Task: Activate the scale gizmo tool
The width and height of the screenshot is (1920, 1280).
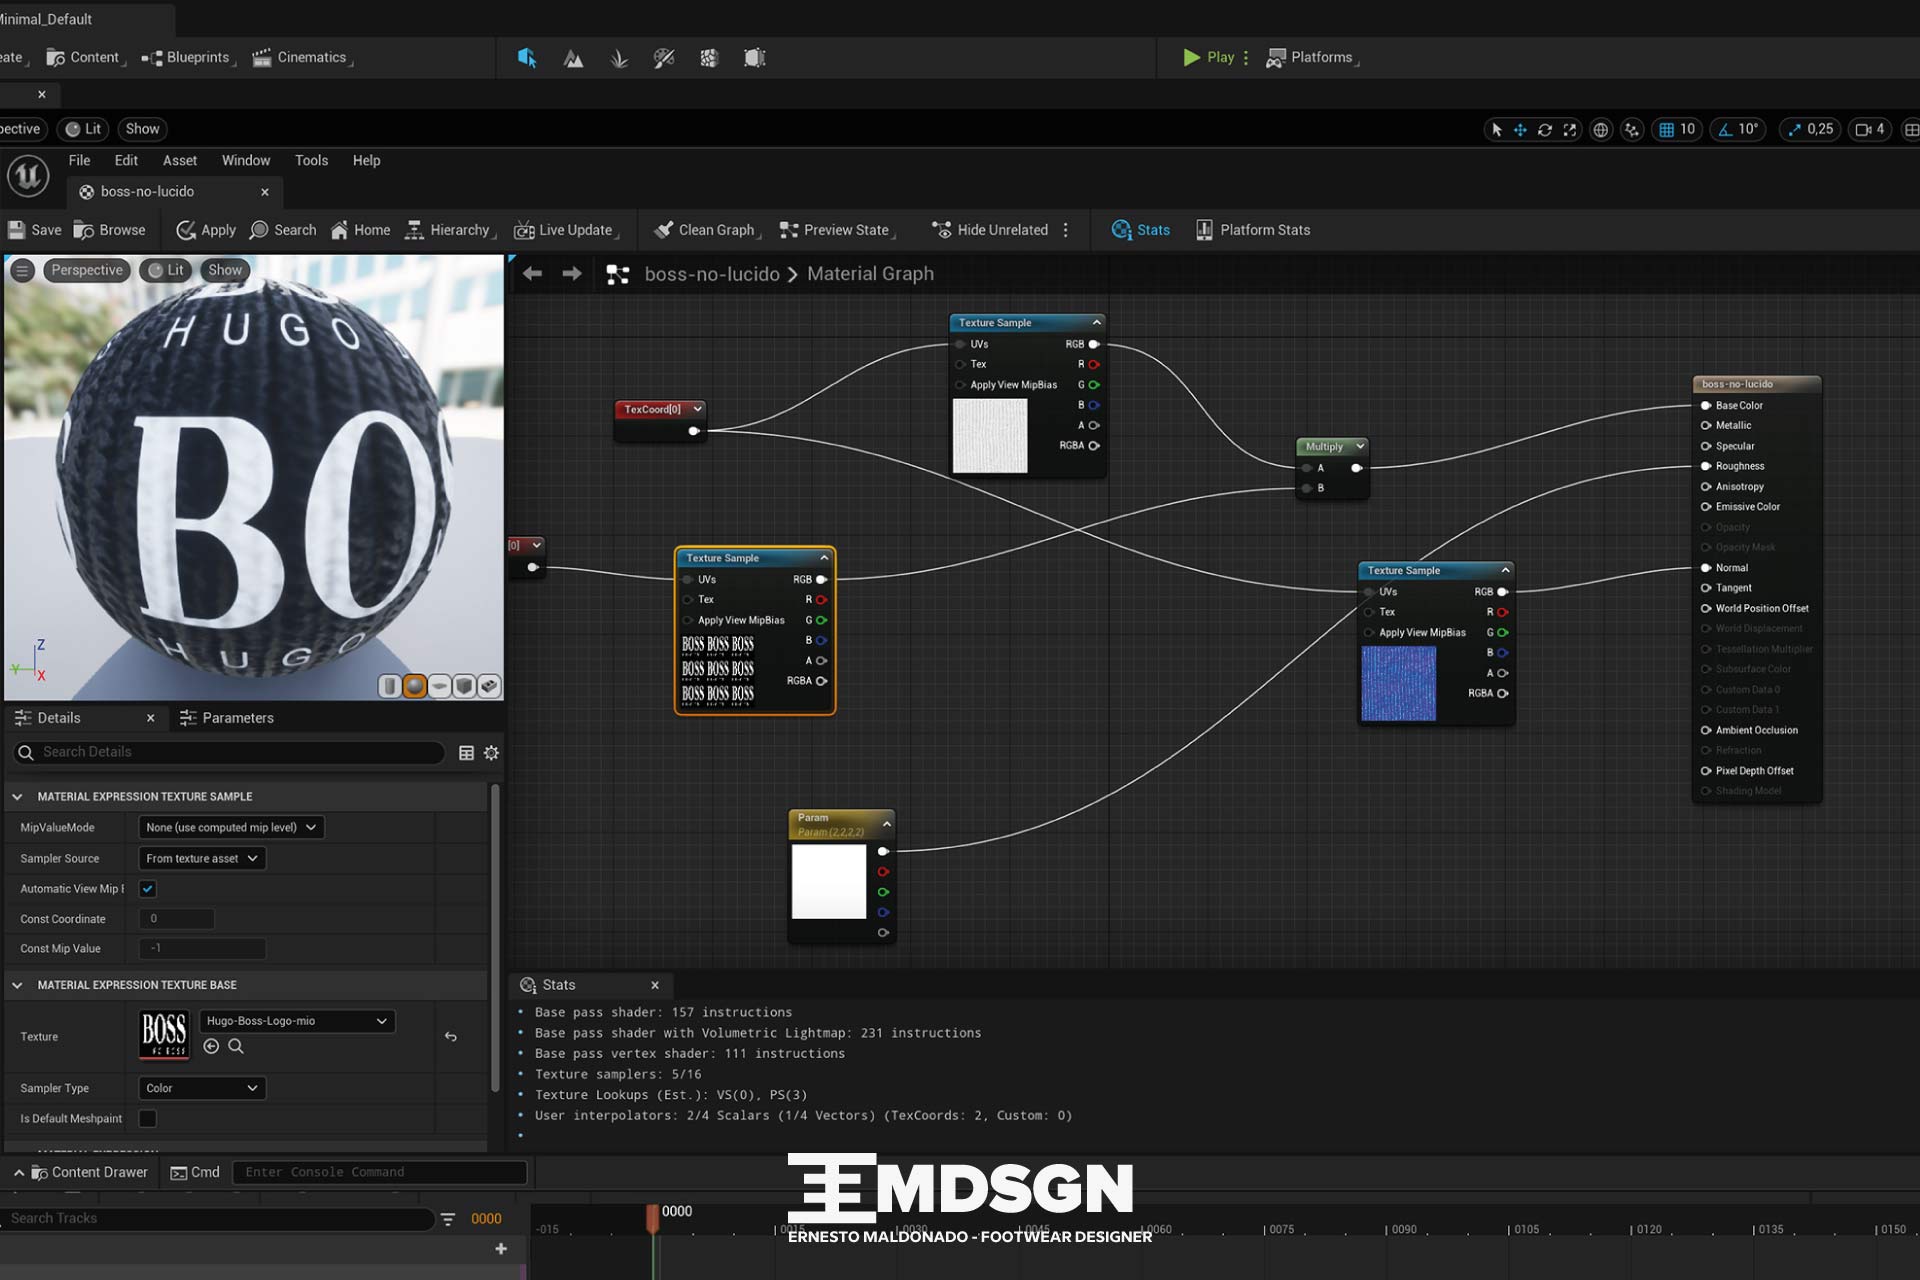Action: (x=1570, y=129)
